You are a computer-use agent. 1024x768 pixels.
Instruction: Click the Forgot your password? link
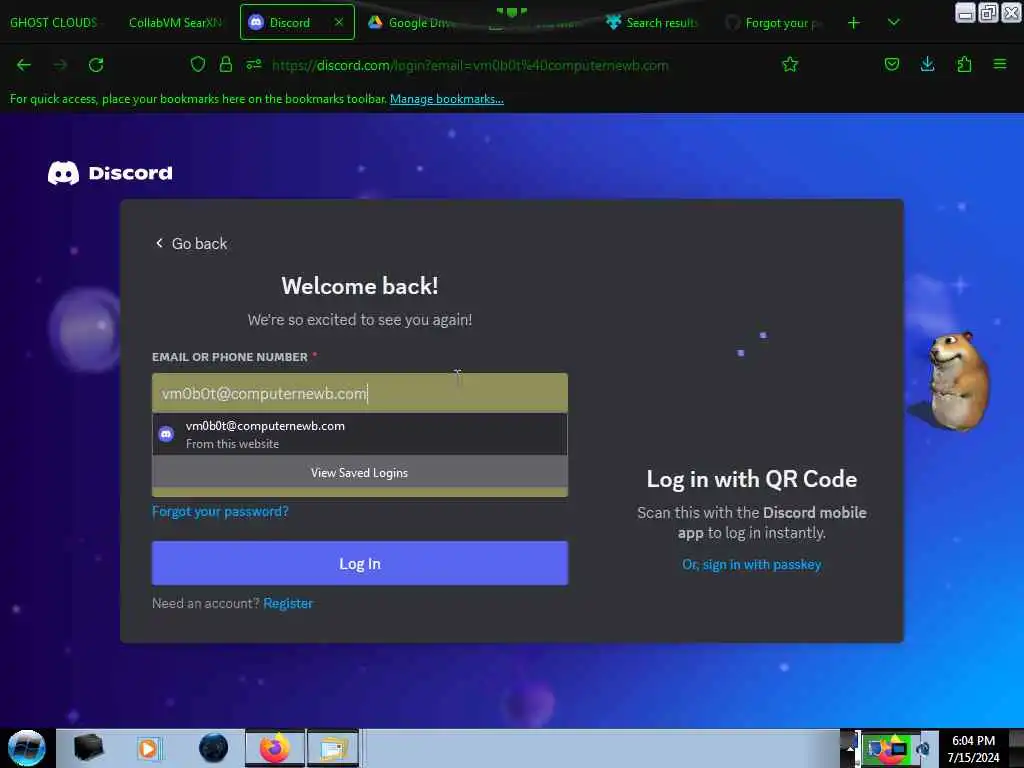point(220,511)
